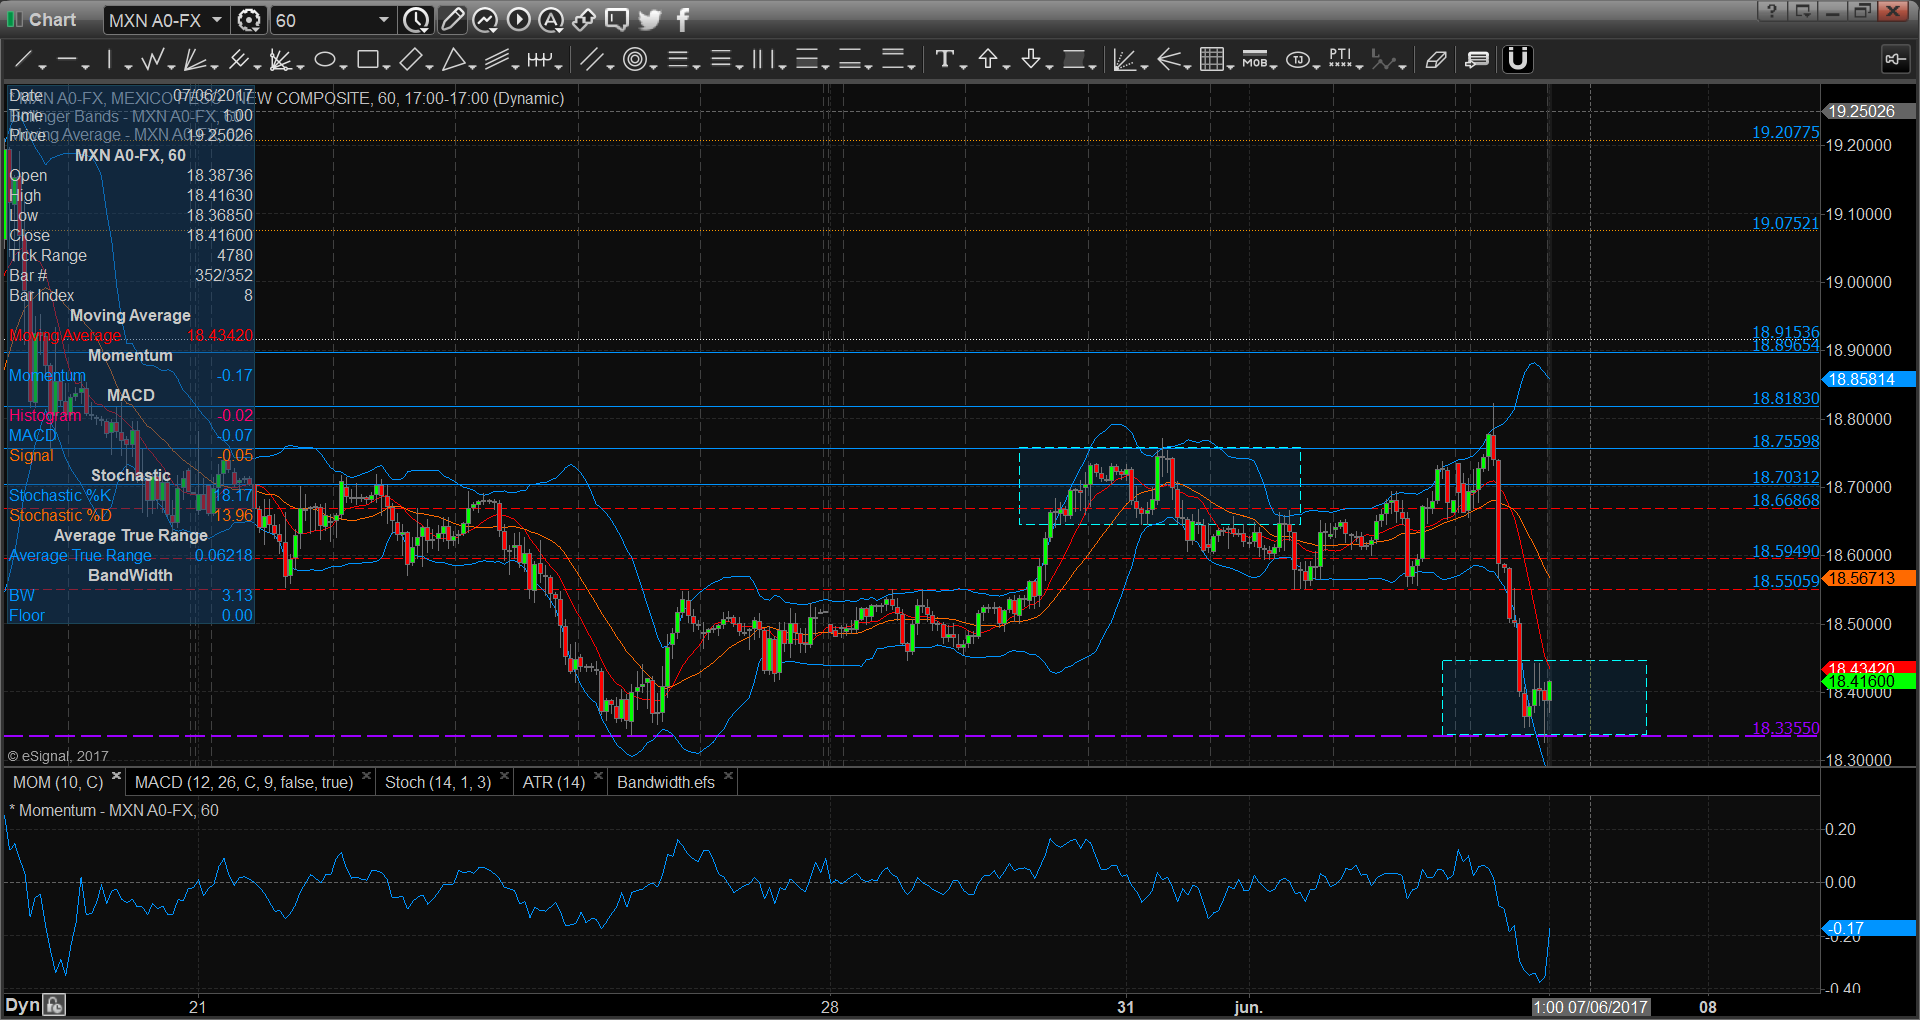Select the PTI tool
Screen dimensions: 1920x1020
1340,60
